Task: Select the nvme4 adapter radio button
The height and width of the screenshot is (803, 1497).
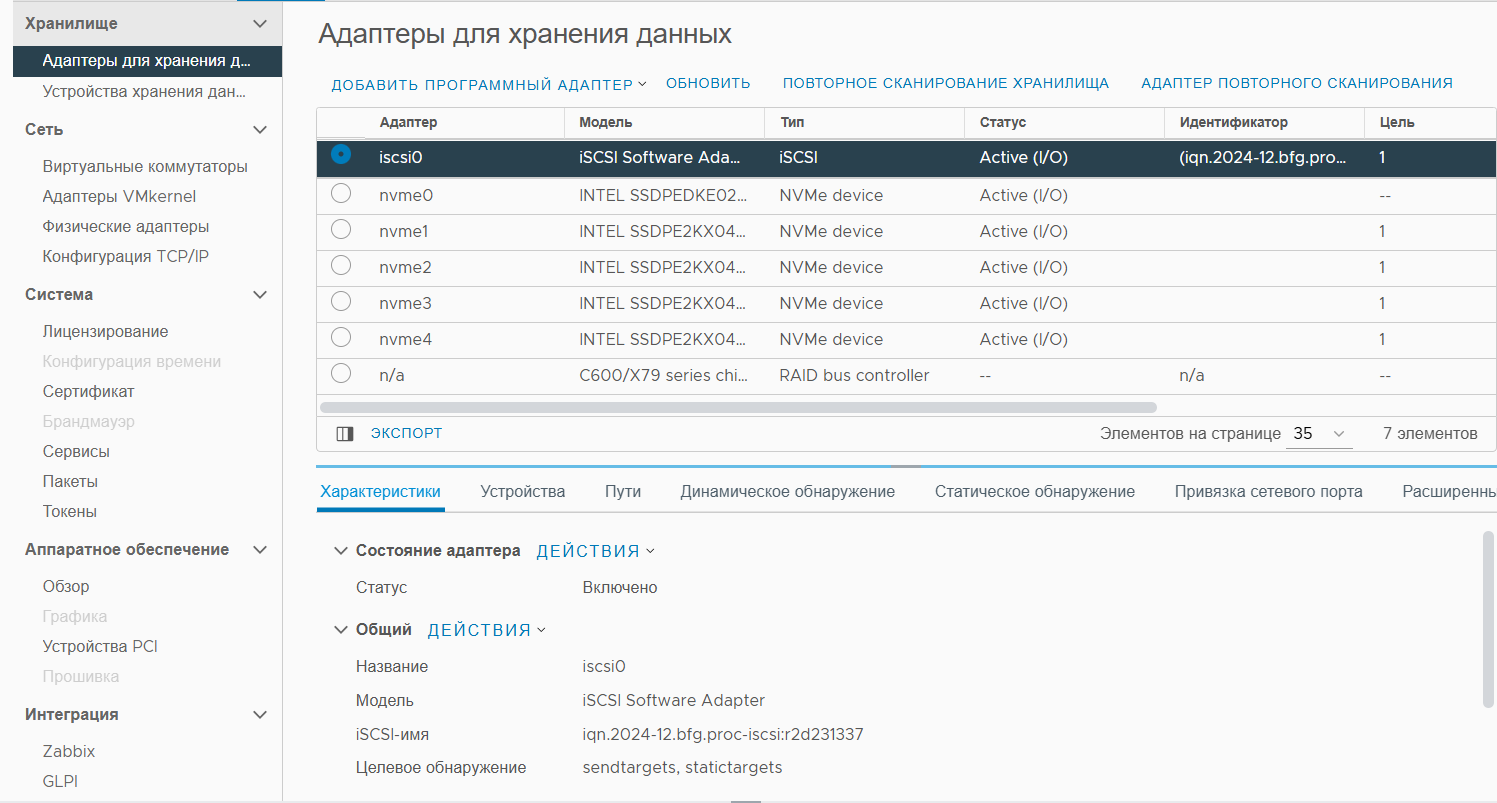Action: (x=341, y=338)
